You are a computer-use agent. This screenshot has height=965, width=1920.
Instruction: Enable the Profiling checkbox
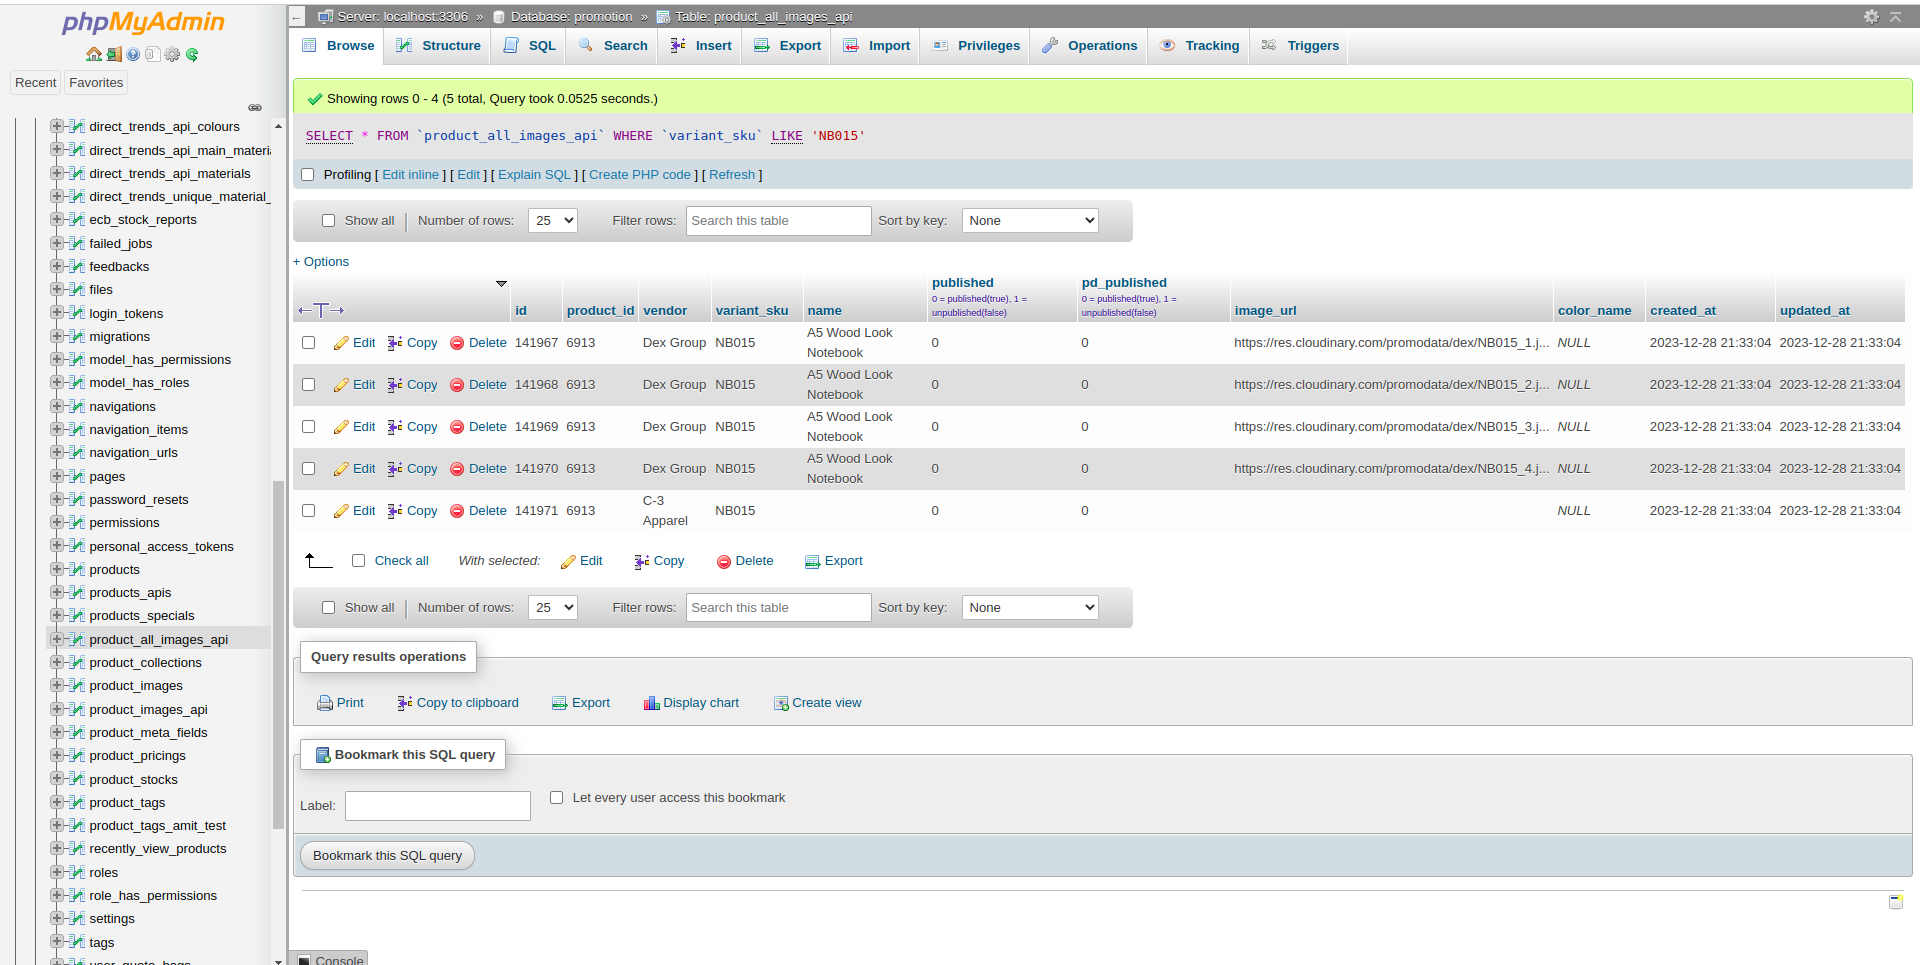(x=308, y=175)
